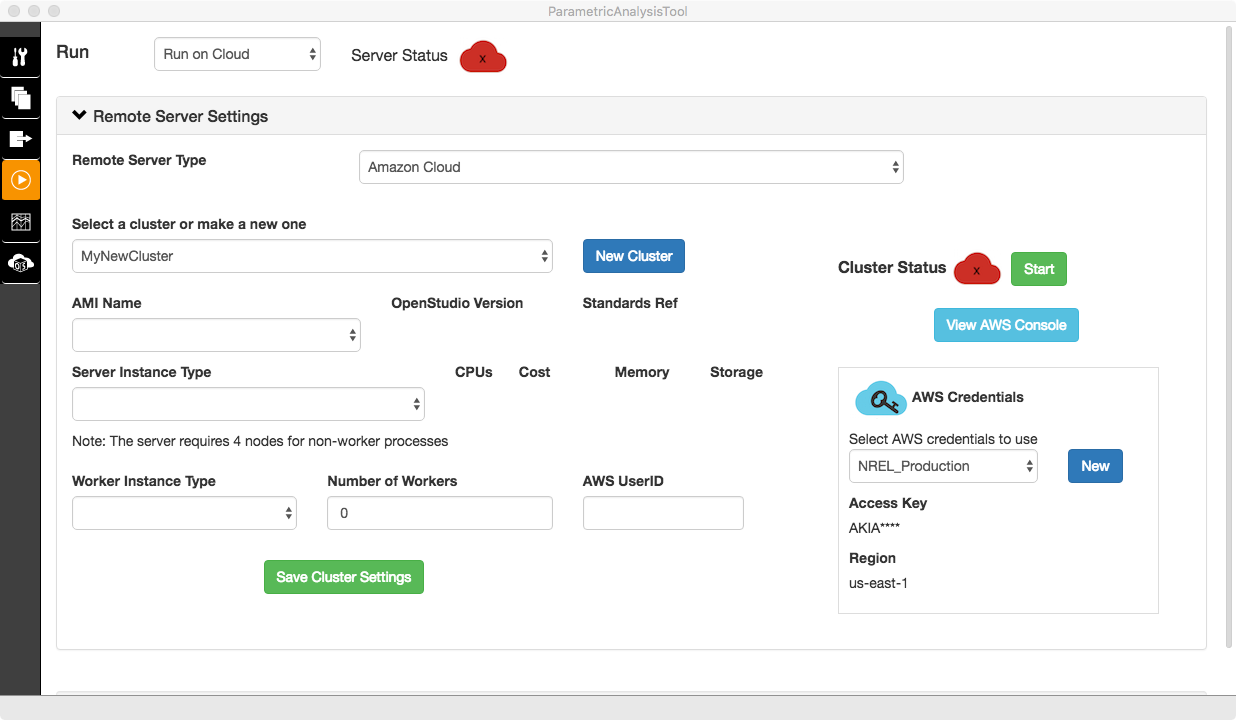Screen dimensions: 1236x720
Task: Click the Cluster Status red cloud icon
Action: 977,269
